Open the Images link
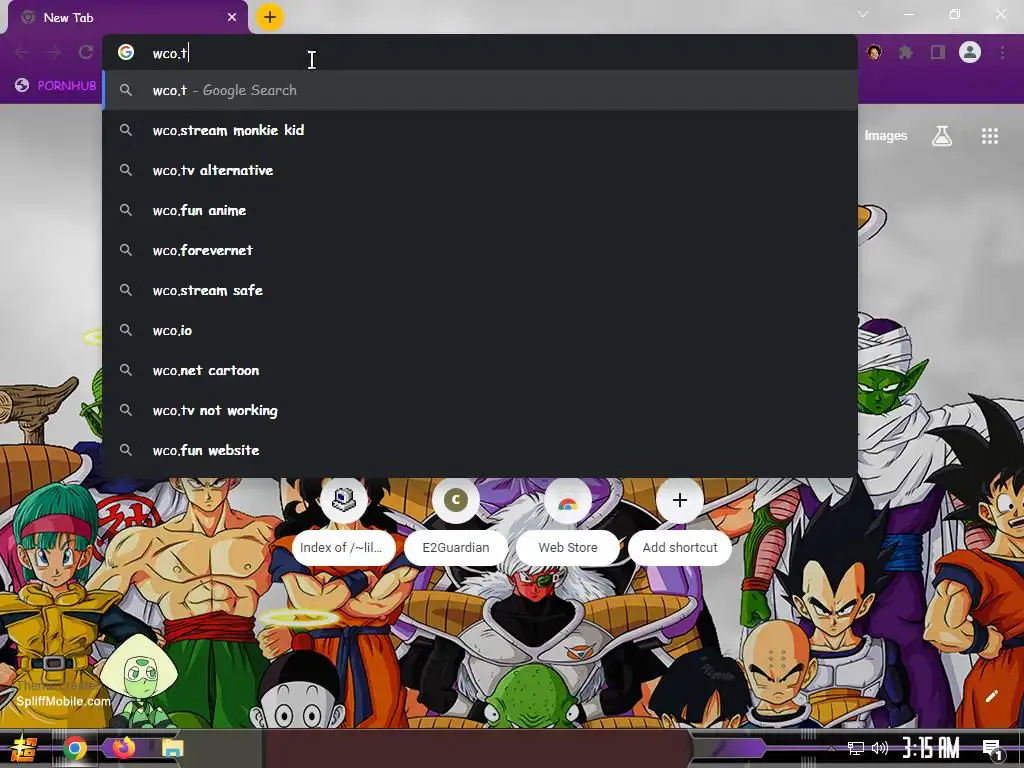 [886, 135]
